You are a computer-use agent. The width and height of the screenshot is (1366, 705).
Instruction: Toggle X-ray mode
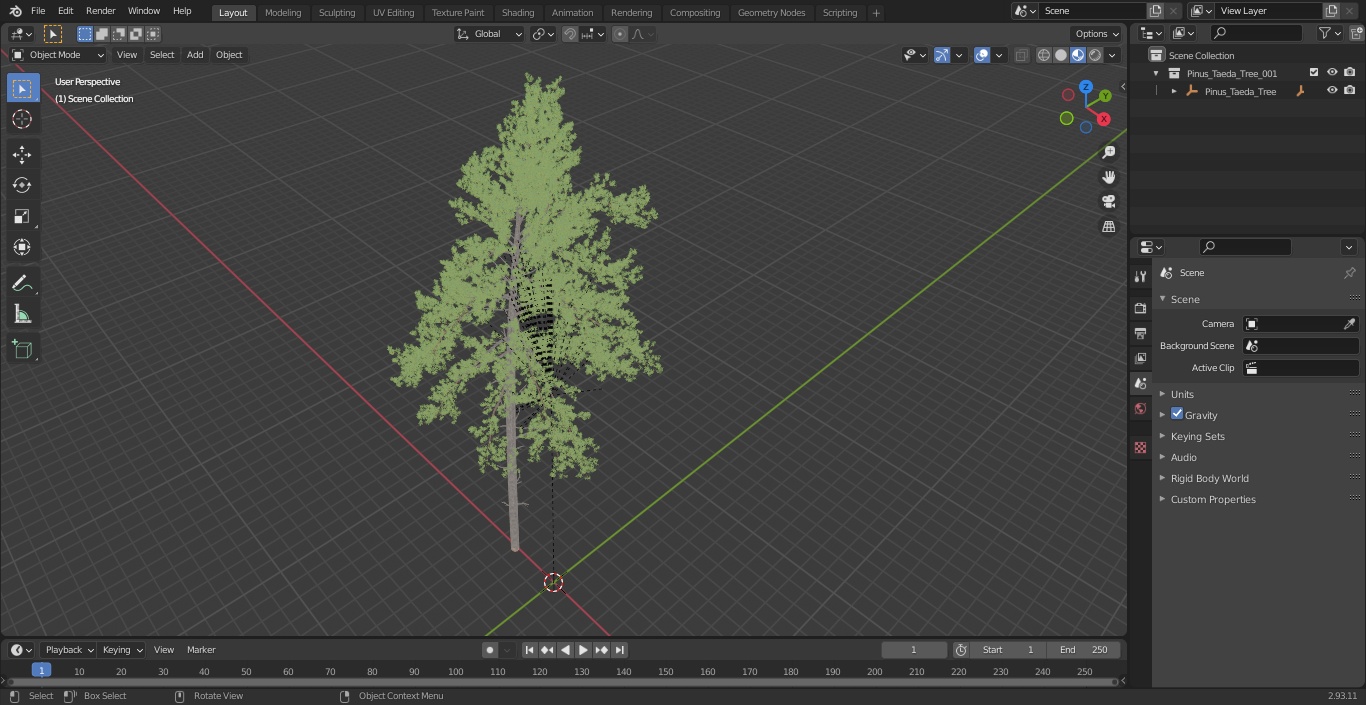(x=1021, y=55)
